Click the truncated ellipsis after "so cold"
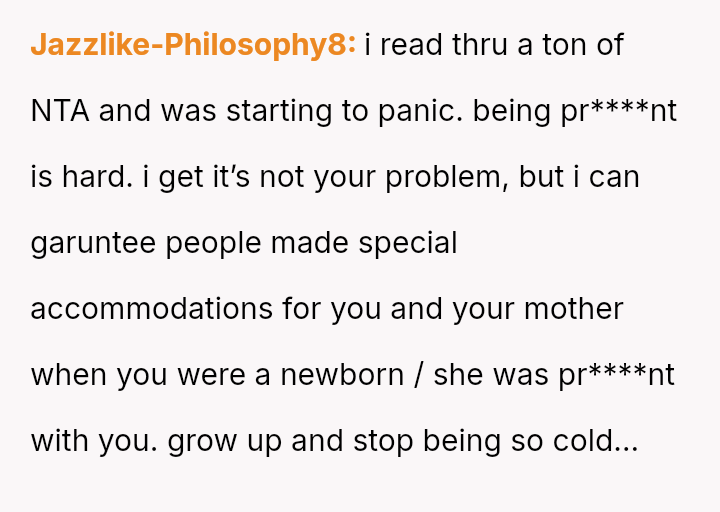The image size is (720, 512). tap(627, 441)
